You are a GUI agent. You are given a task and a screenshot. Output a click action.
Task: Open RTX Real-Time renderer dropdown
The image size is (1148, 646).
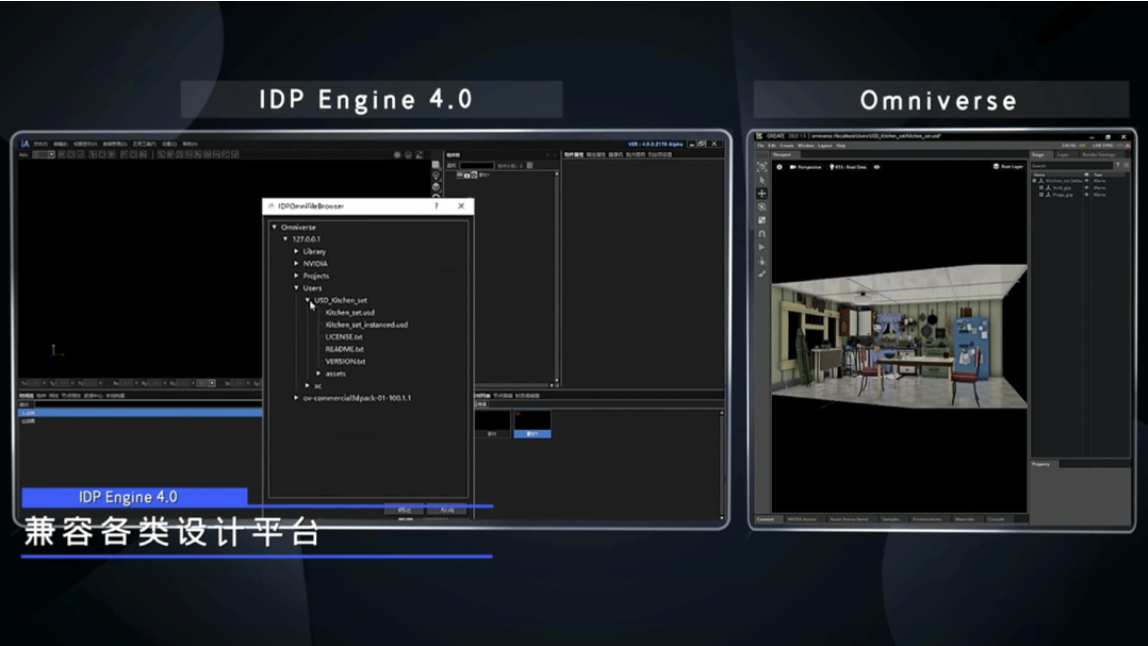[x=848, y=167]
